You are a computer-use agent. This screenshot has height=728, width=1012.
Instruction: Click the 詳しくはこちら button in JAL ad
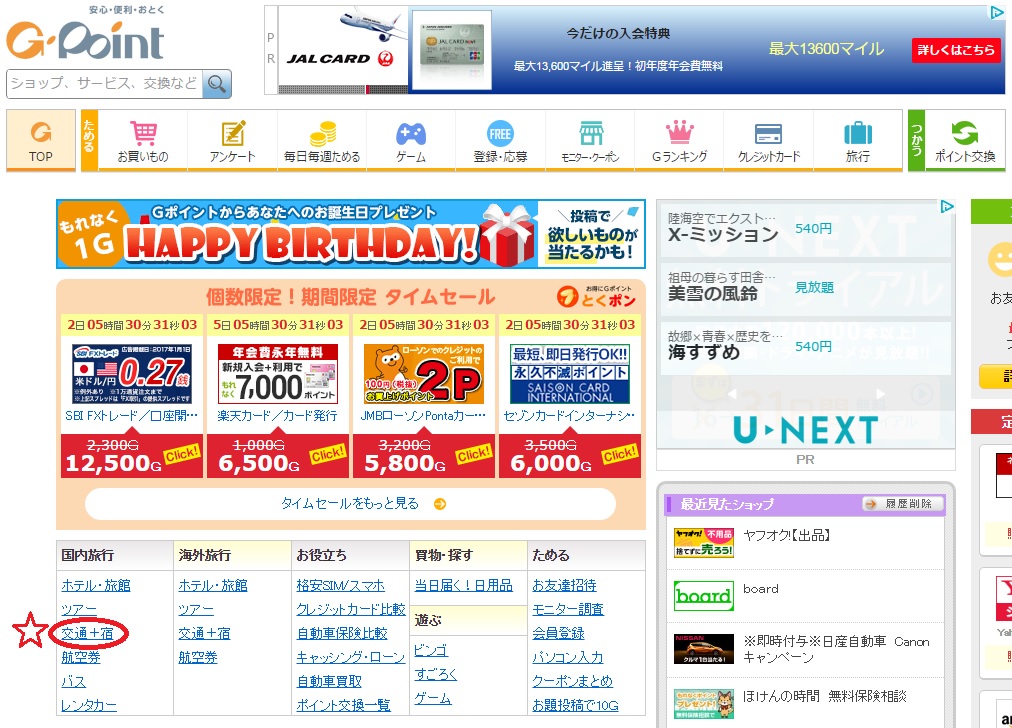[x=956, y=50]
